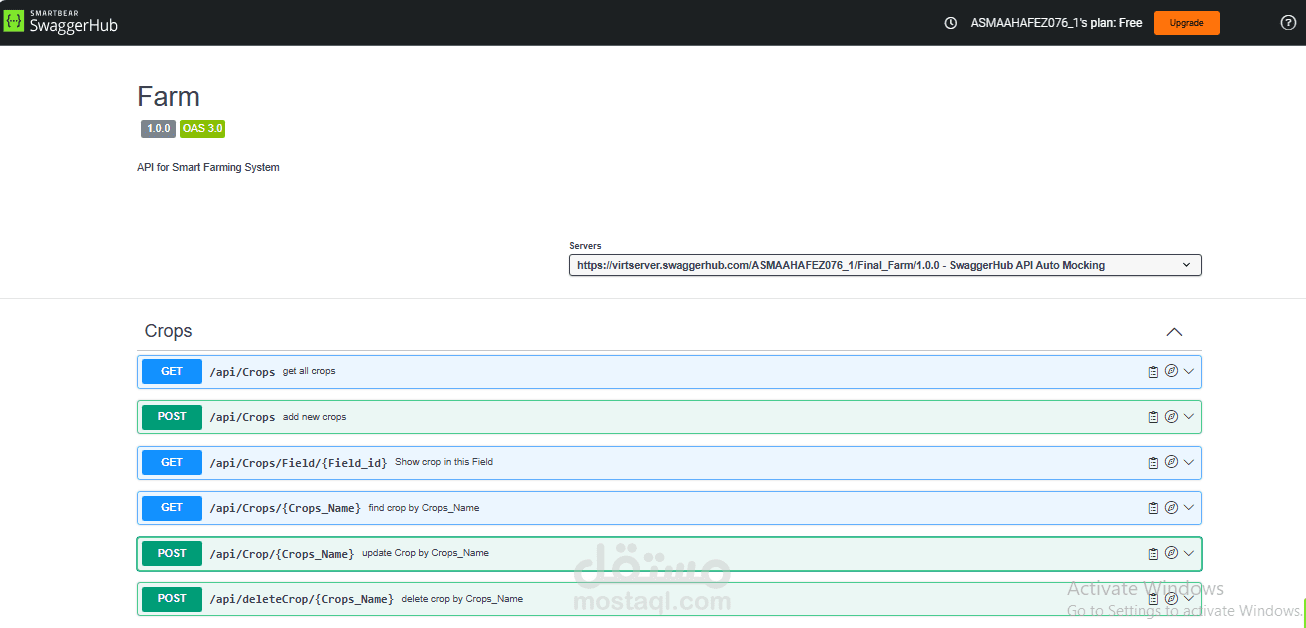Click the /api/Crop/{Crops_Name} path
Screen dimensions: 1306x628
tap(282, 554)
